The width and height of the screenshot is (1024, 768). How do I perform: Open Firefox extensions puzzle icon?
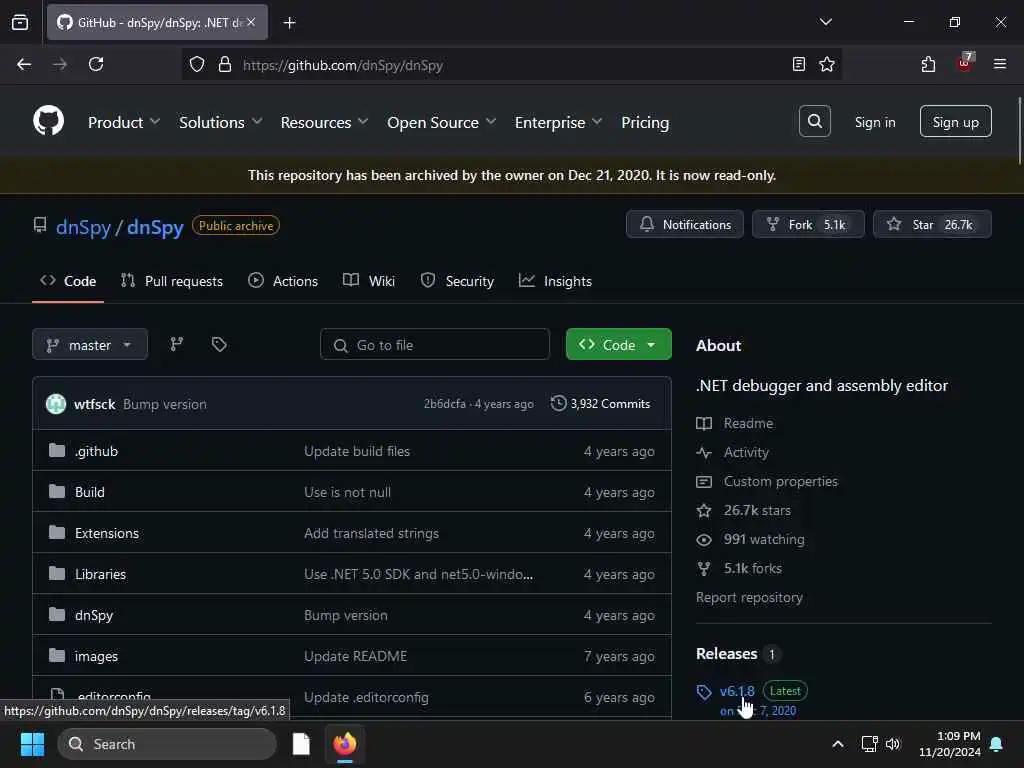click(x=928, y=64)
